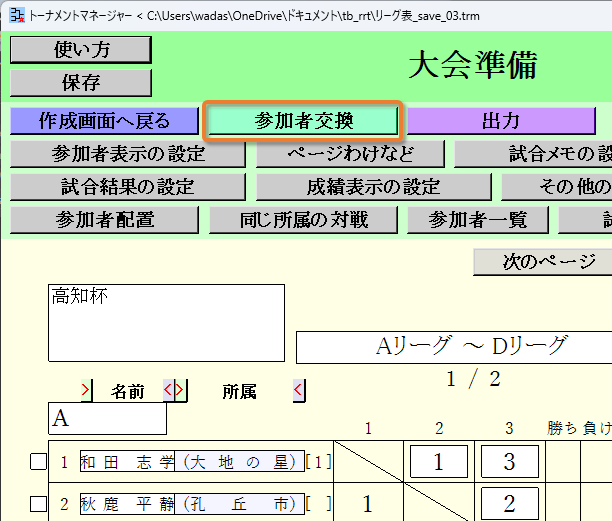Click red right arrow left of 所属
Screen dimensions: 612x521
(x=180, y=390)
